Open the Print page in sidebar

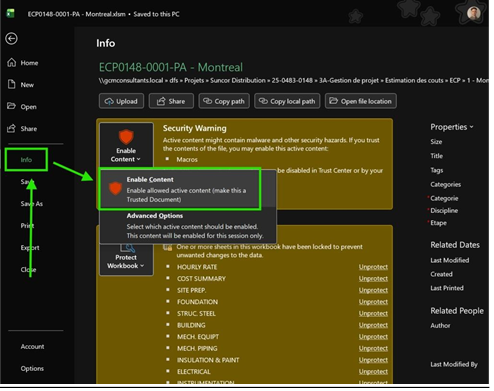tap(28, 227)
